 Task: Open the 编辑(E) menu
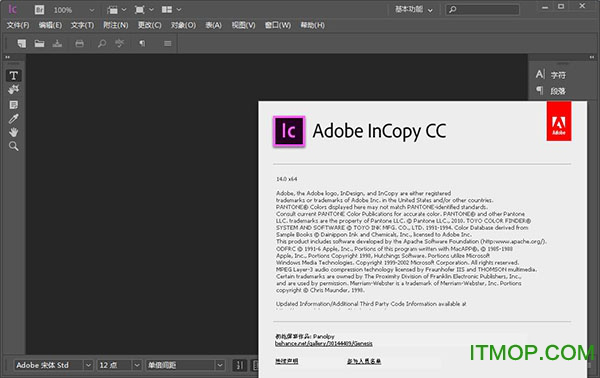[x=50, y=25]
